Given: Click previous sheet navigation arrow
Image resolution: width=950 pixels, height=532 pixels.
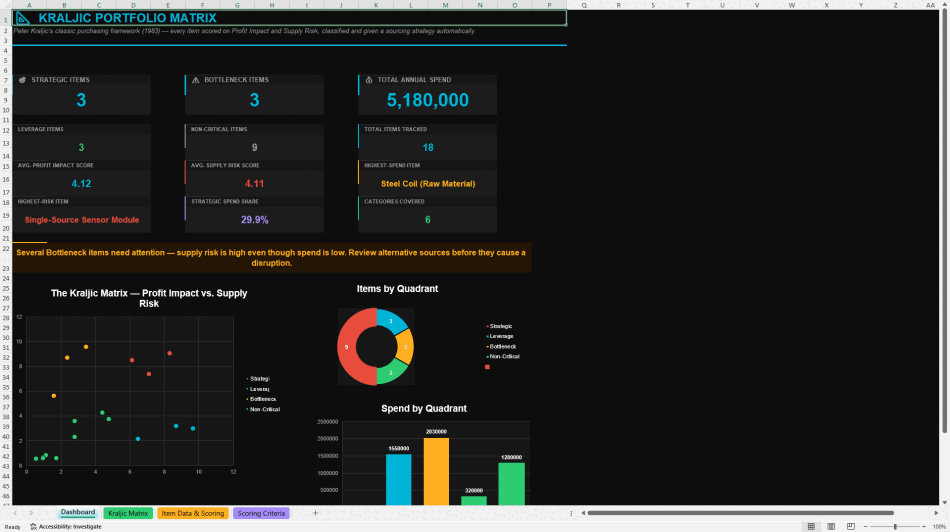Looking at the screenshot, I should tap(16, 513).
